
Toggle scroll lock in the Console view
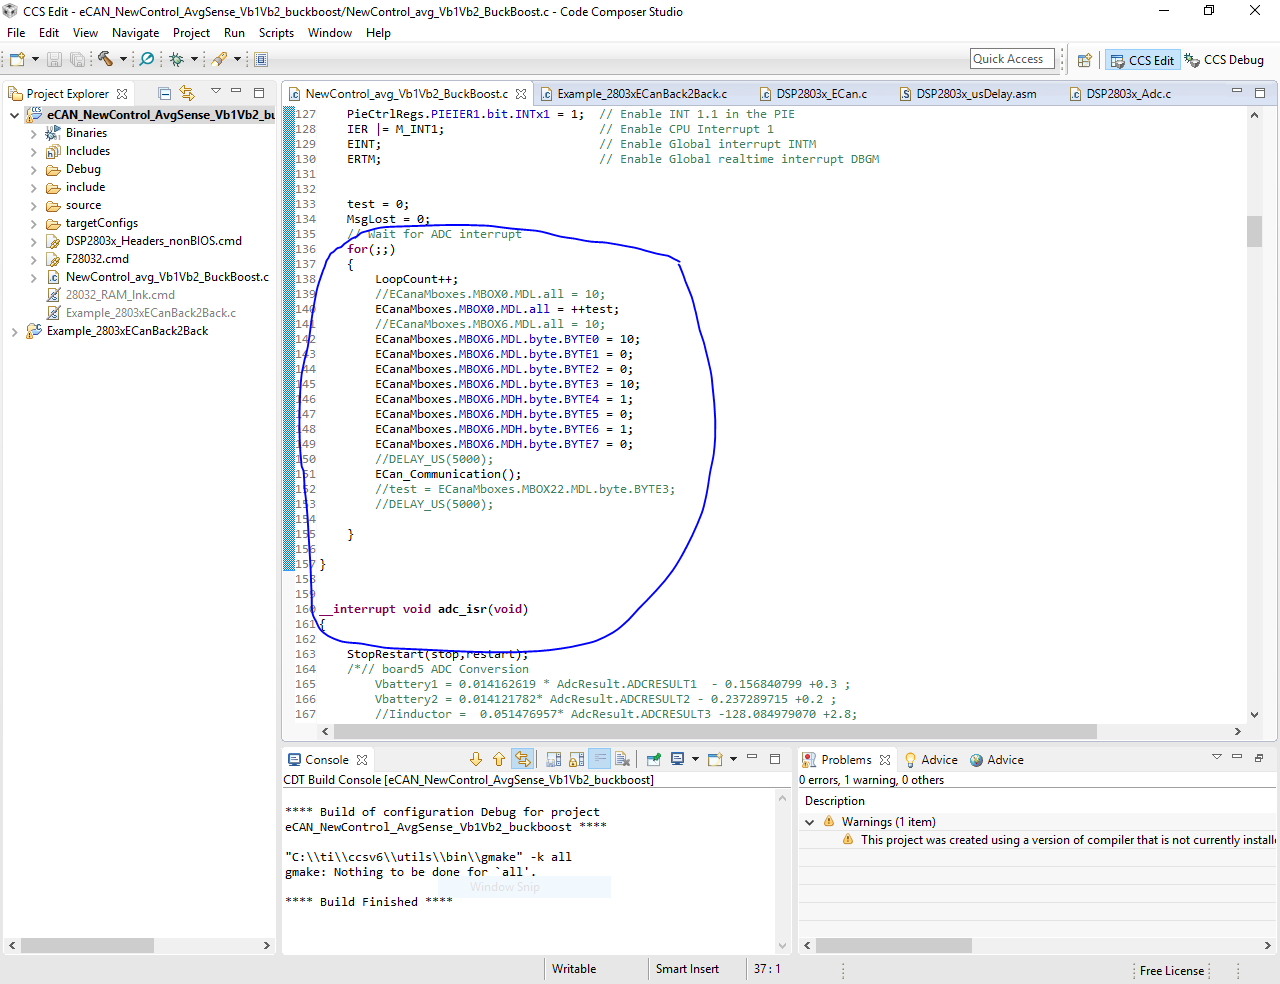pos(577,759)
